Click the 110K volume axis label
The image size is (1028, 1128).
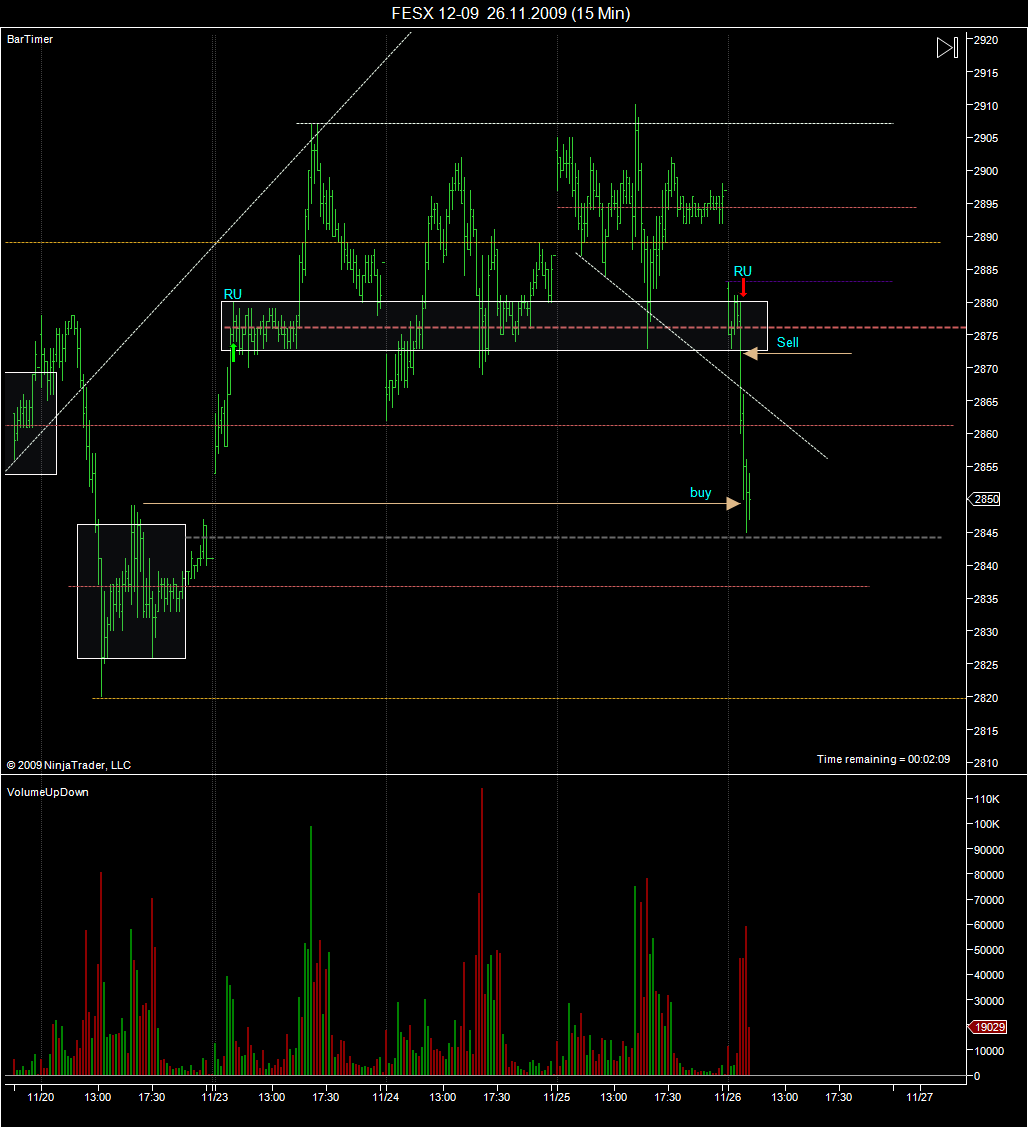click(x=987, y=799)
